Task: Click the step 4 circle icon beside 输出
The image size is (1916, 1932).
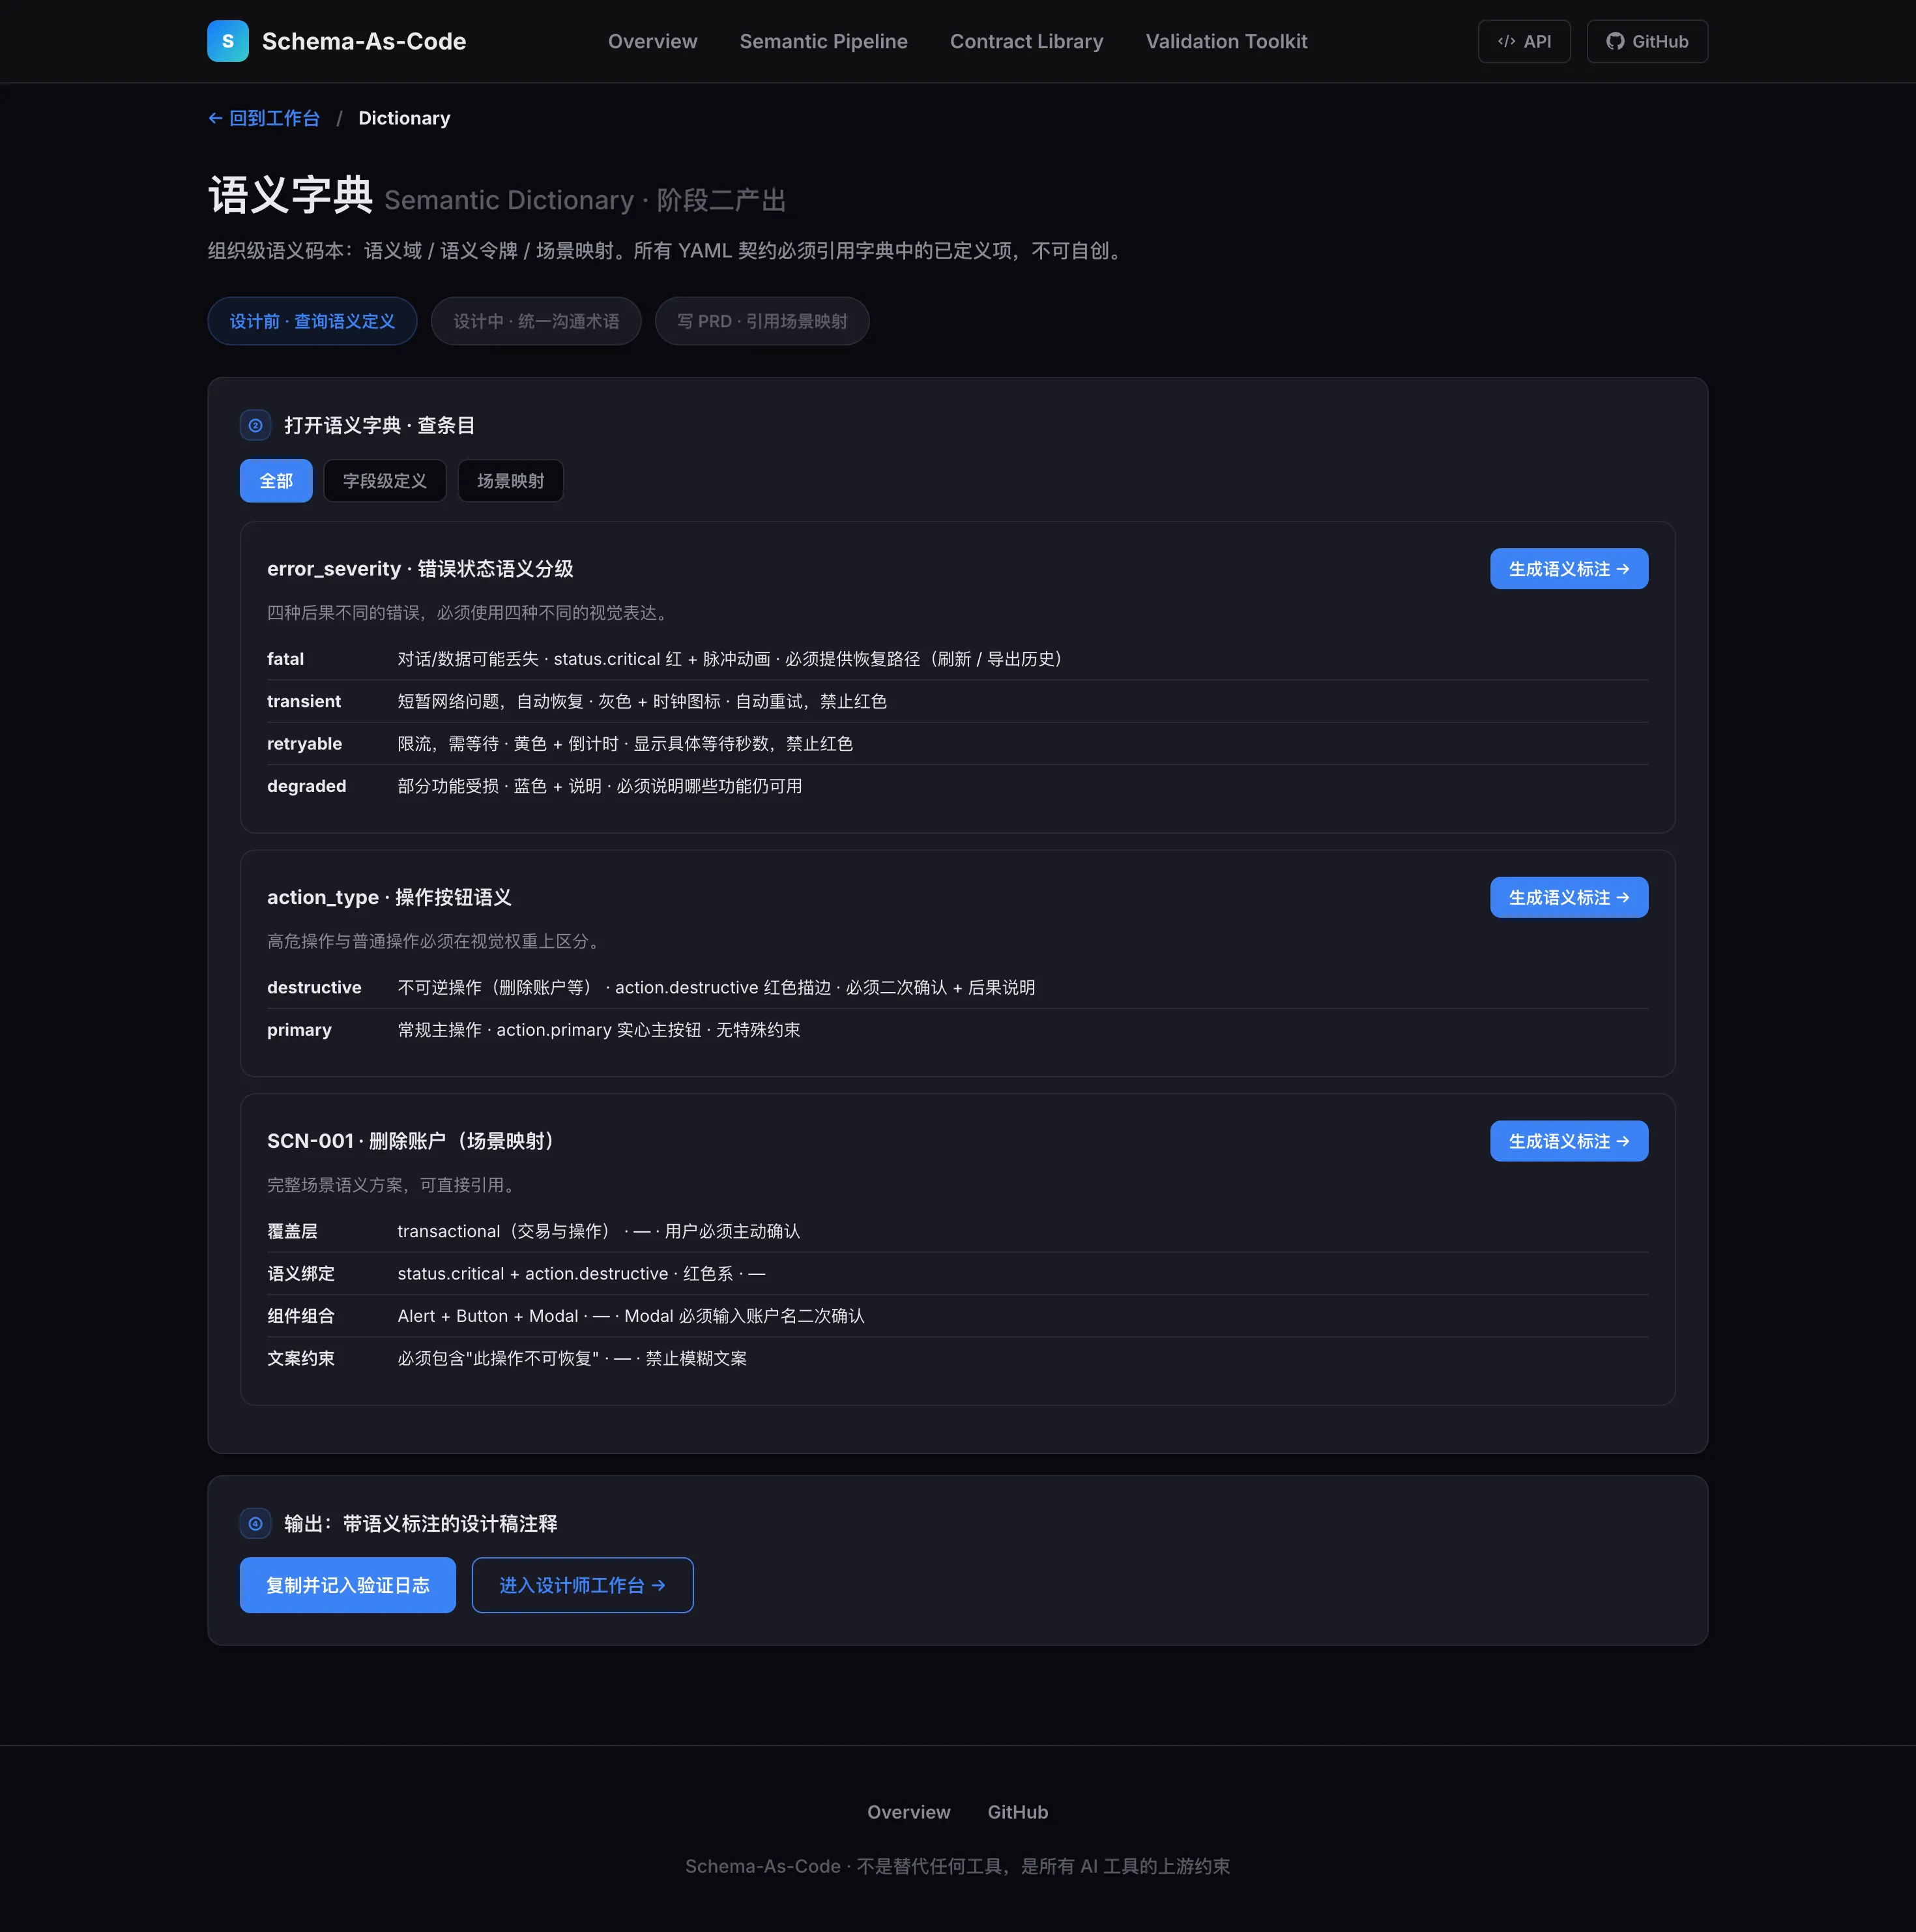Action: 256,1523
